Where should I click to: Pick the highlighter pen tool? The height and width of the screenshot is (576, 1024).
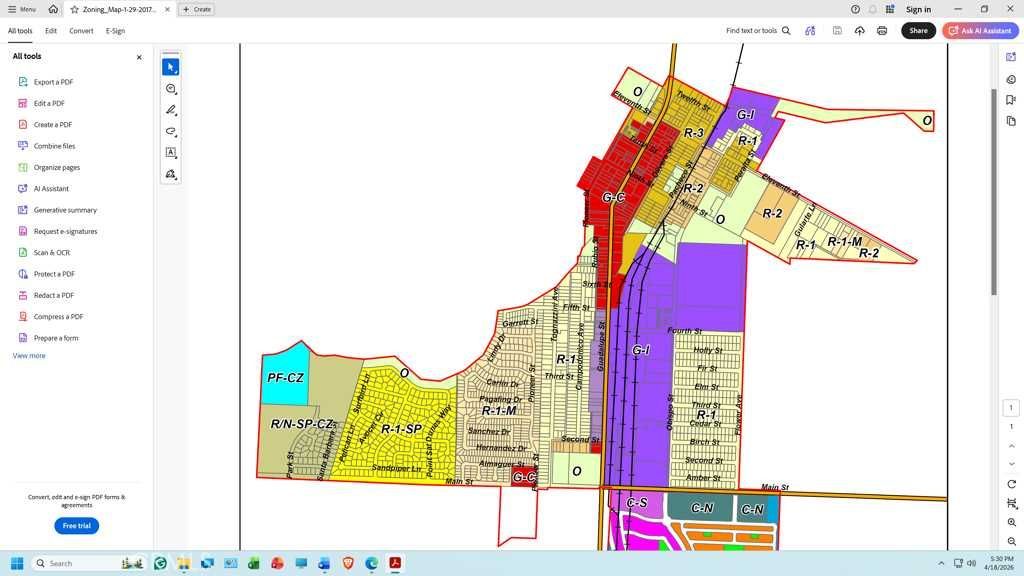point(171,110)
